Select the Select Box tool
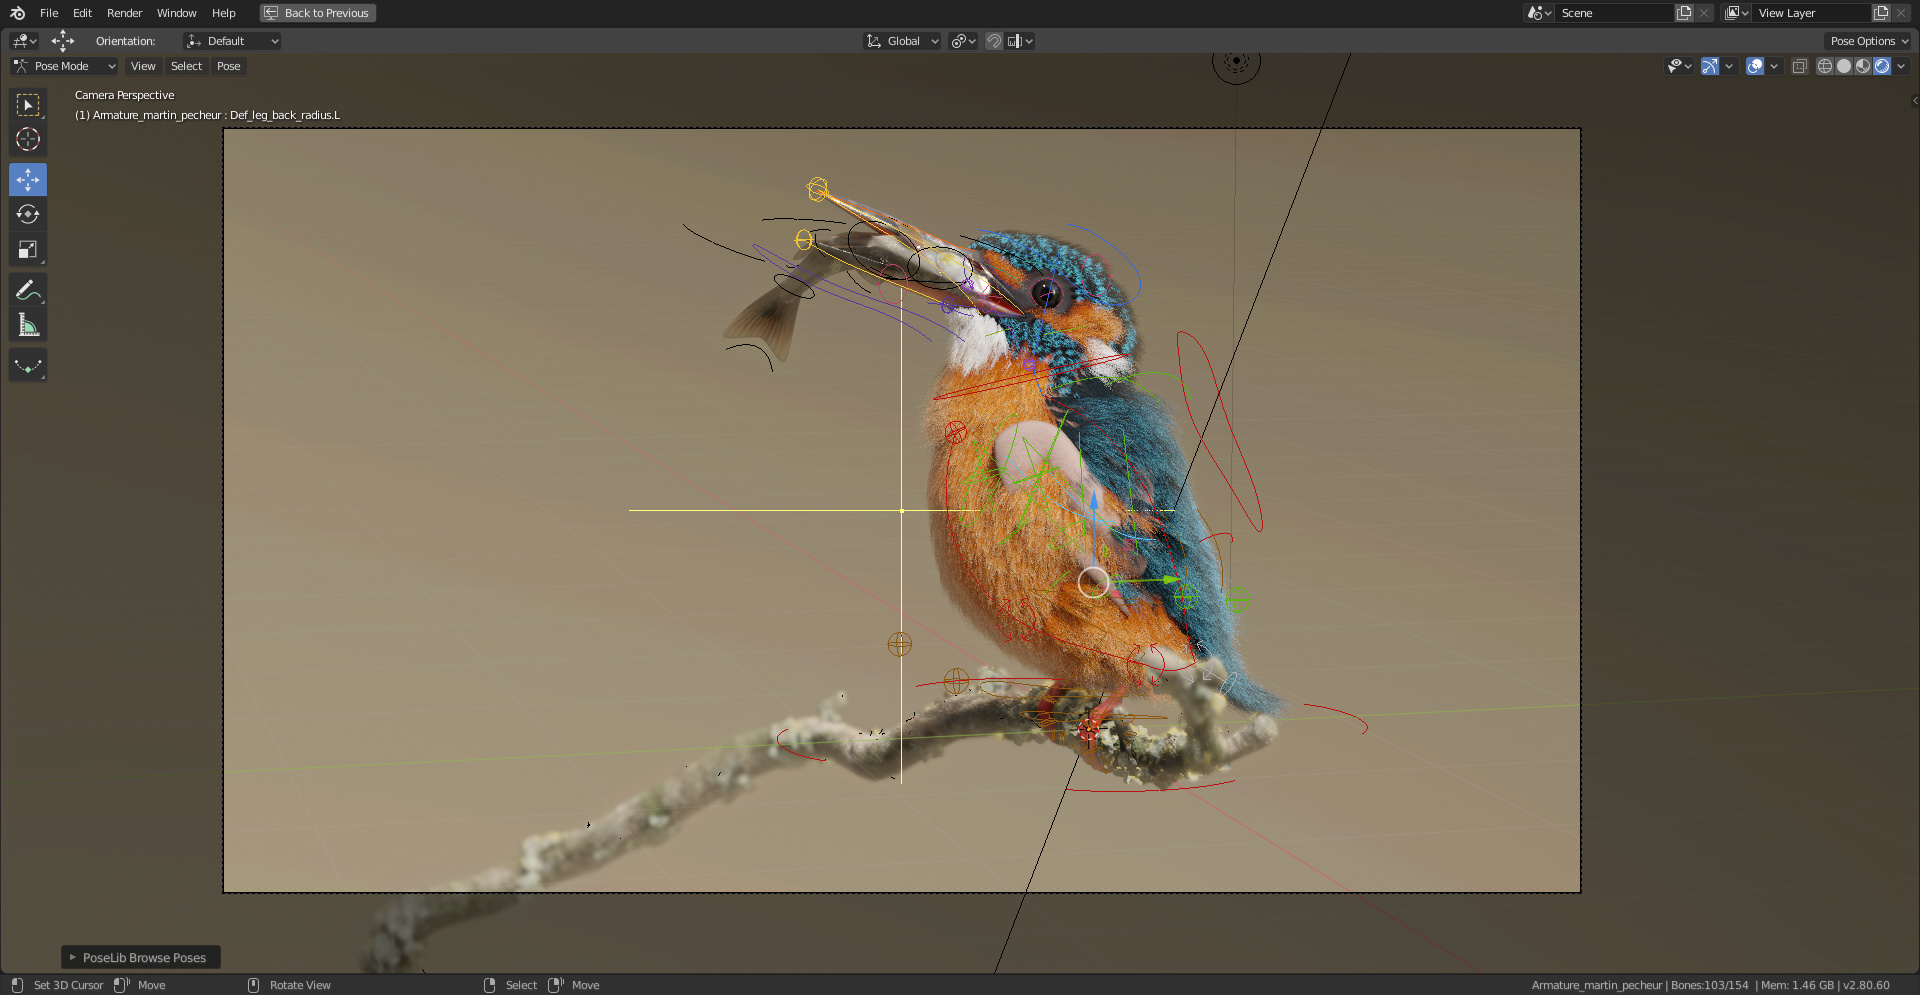 coord(28,105)
